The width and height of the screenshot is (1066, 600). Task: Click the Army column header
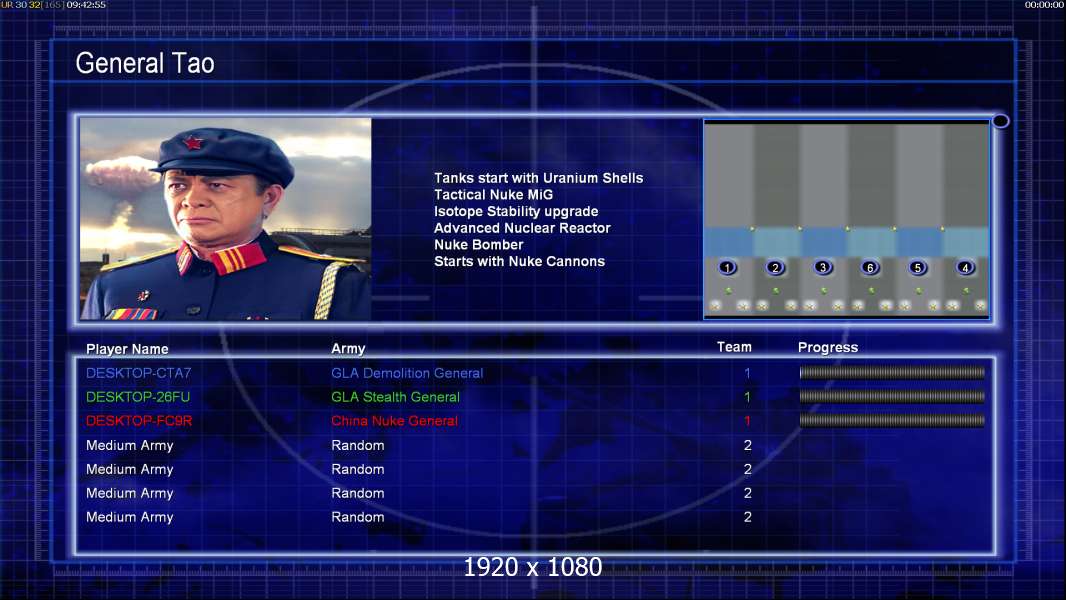348,349
